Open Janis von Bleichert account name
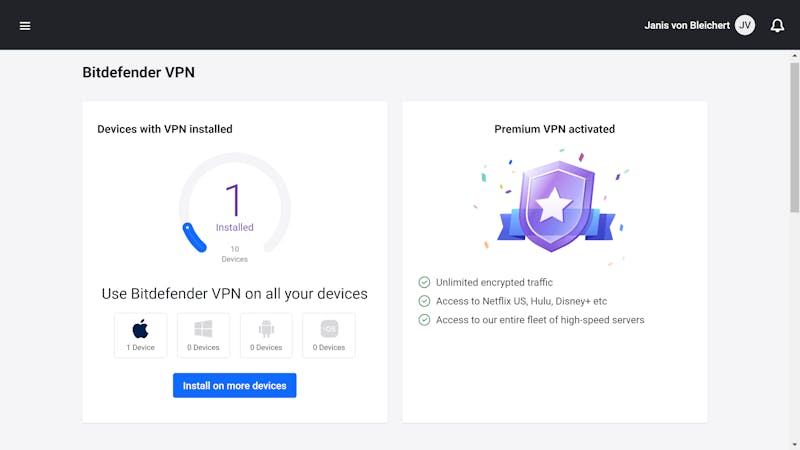Screen dimensions: 800x450 pyautogui.click(x=687, y=26)
